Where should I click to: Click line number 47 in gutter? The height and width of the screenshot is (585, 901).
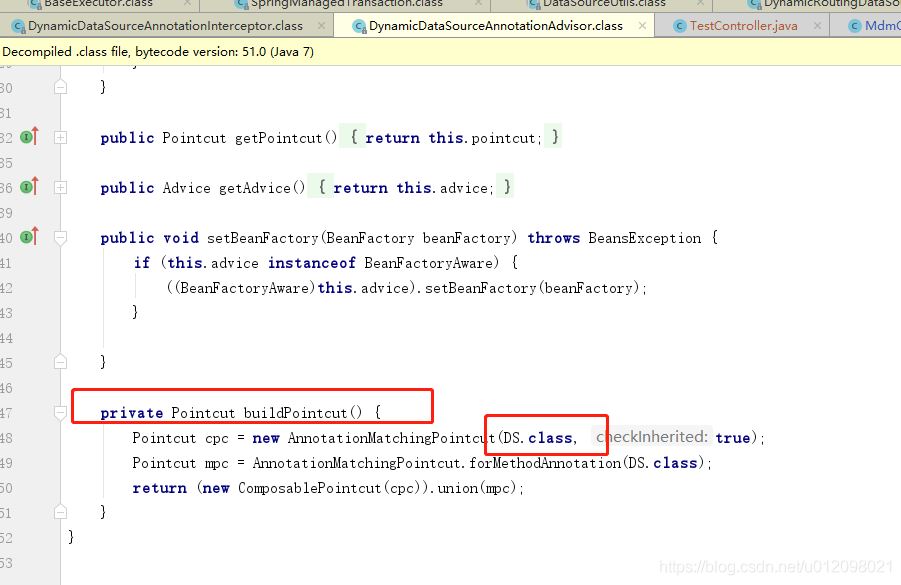6,413
